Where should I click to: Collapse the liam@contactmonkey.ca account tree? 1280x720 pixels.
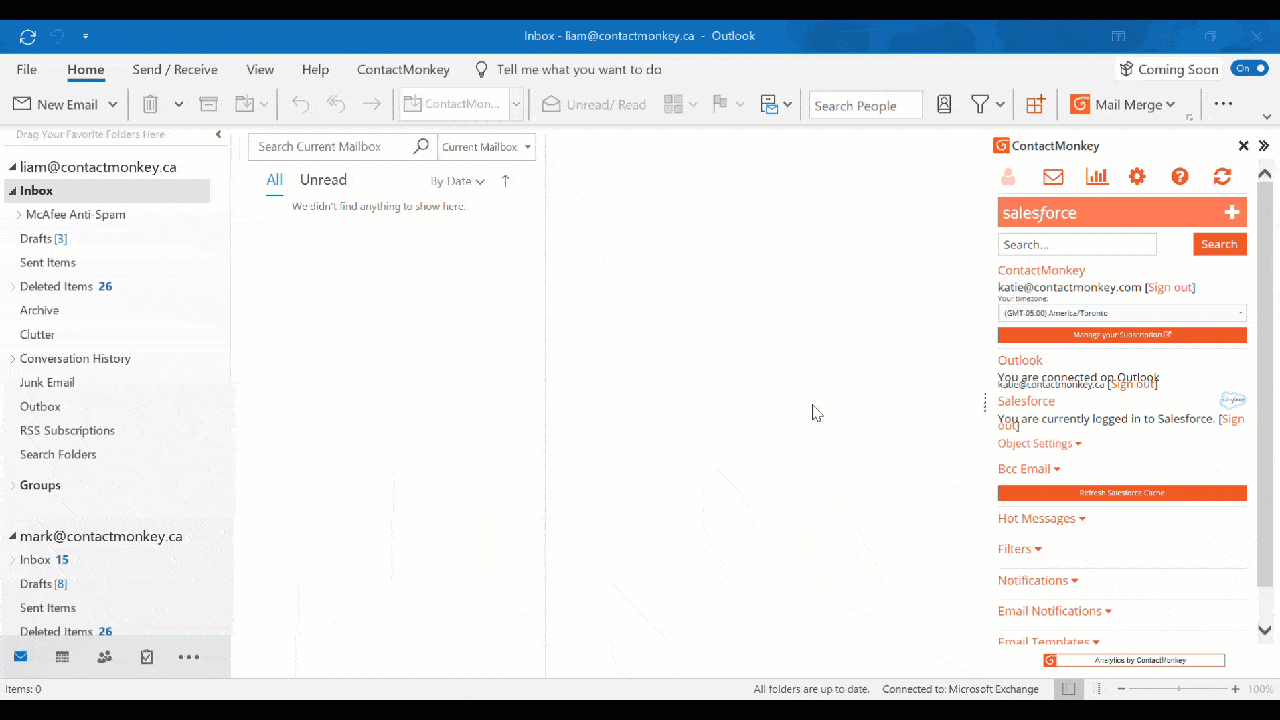click(x=13, y=168)
